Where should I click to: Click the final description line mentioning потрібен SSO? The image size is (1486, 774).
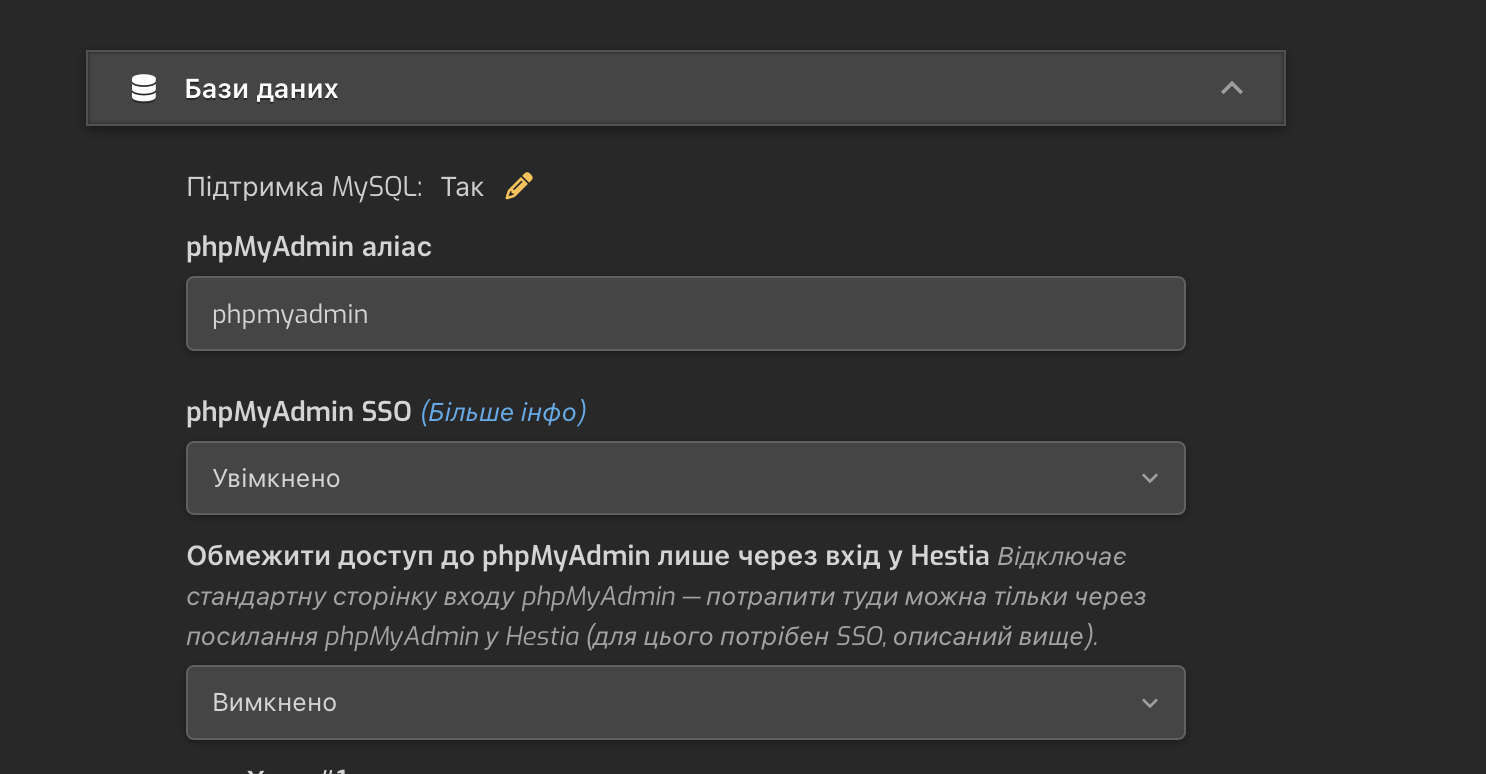point(642,637)
